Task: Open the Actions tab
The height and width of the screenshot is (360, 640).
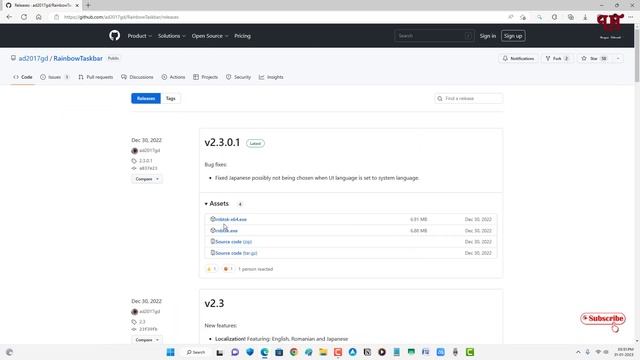Action: 173,77
